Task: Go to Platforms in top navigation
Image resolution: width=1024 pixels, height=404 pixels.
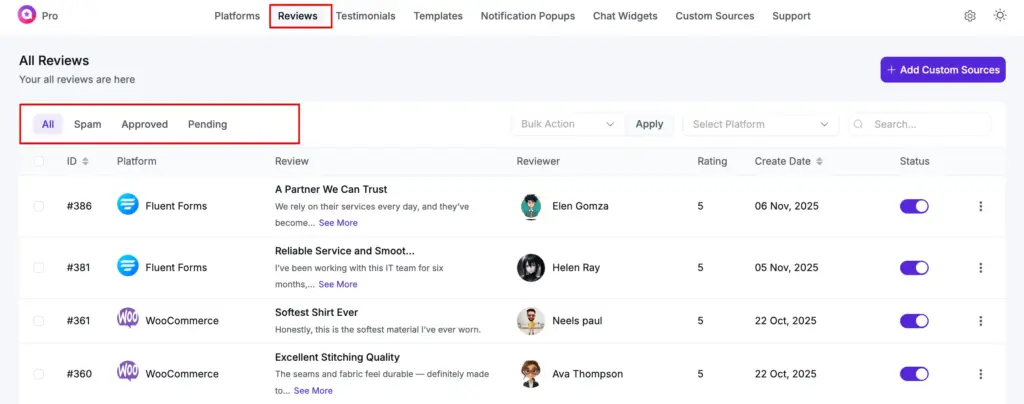Action: point(237,16)
